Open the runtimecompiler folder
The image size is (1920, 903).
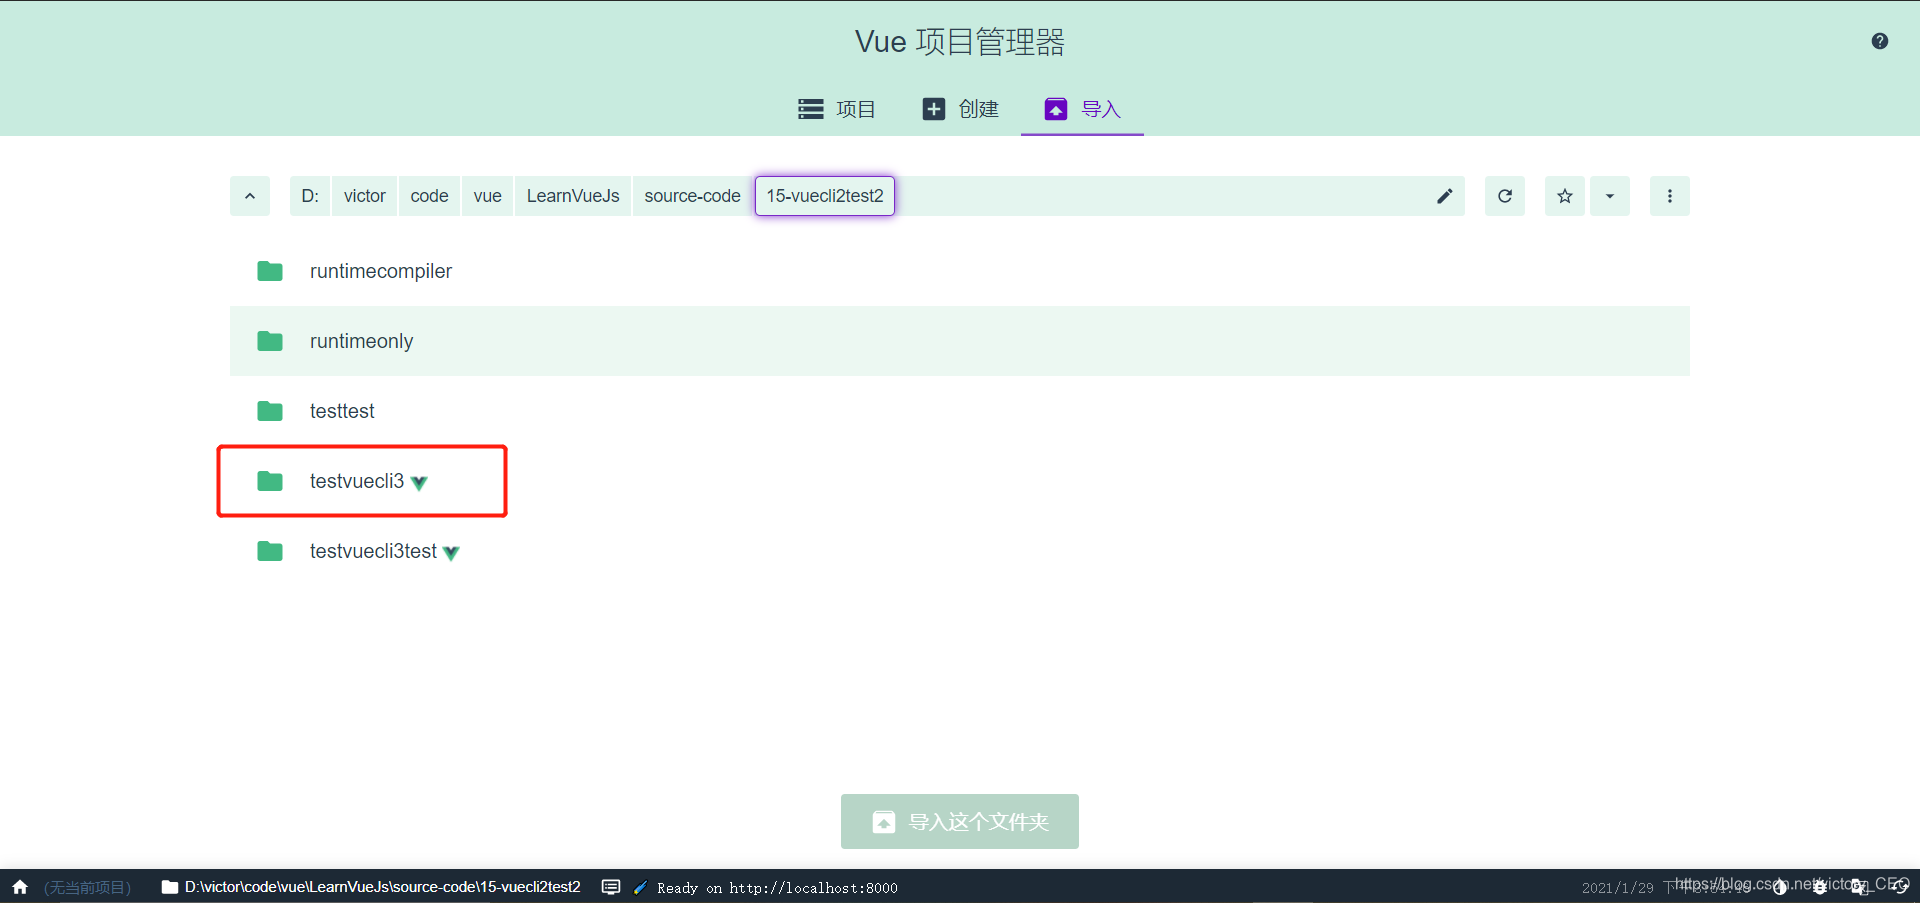[x=960, y=271]
